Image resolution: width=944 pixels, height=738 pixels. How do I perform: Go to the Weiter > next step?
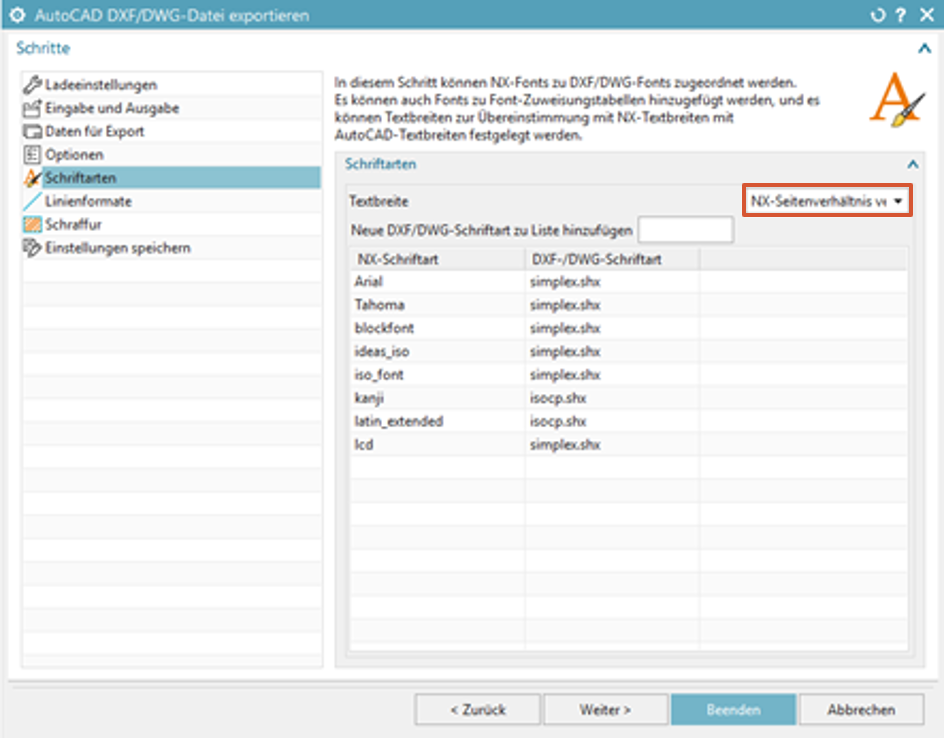[x=605, y=709]
